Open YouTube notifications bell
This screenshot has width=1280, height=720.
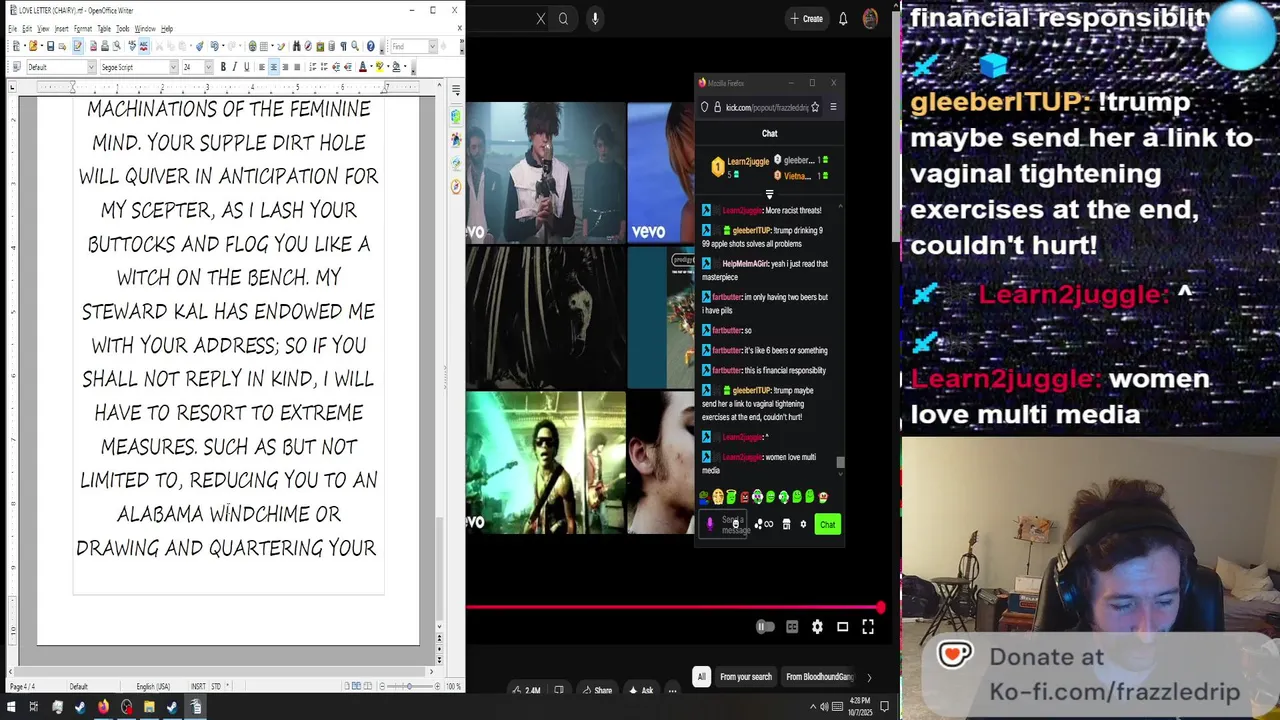coord(843,18)
